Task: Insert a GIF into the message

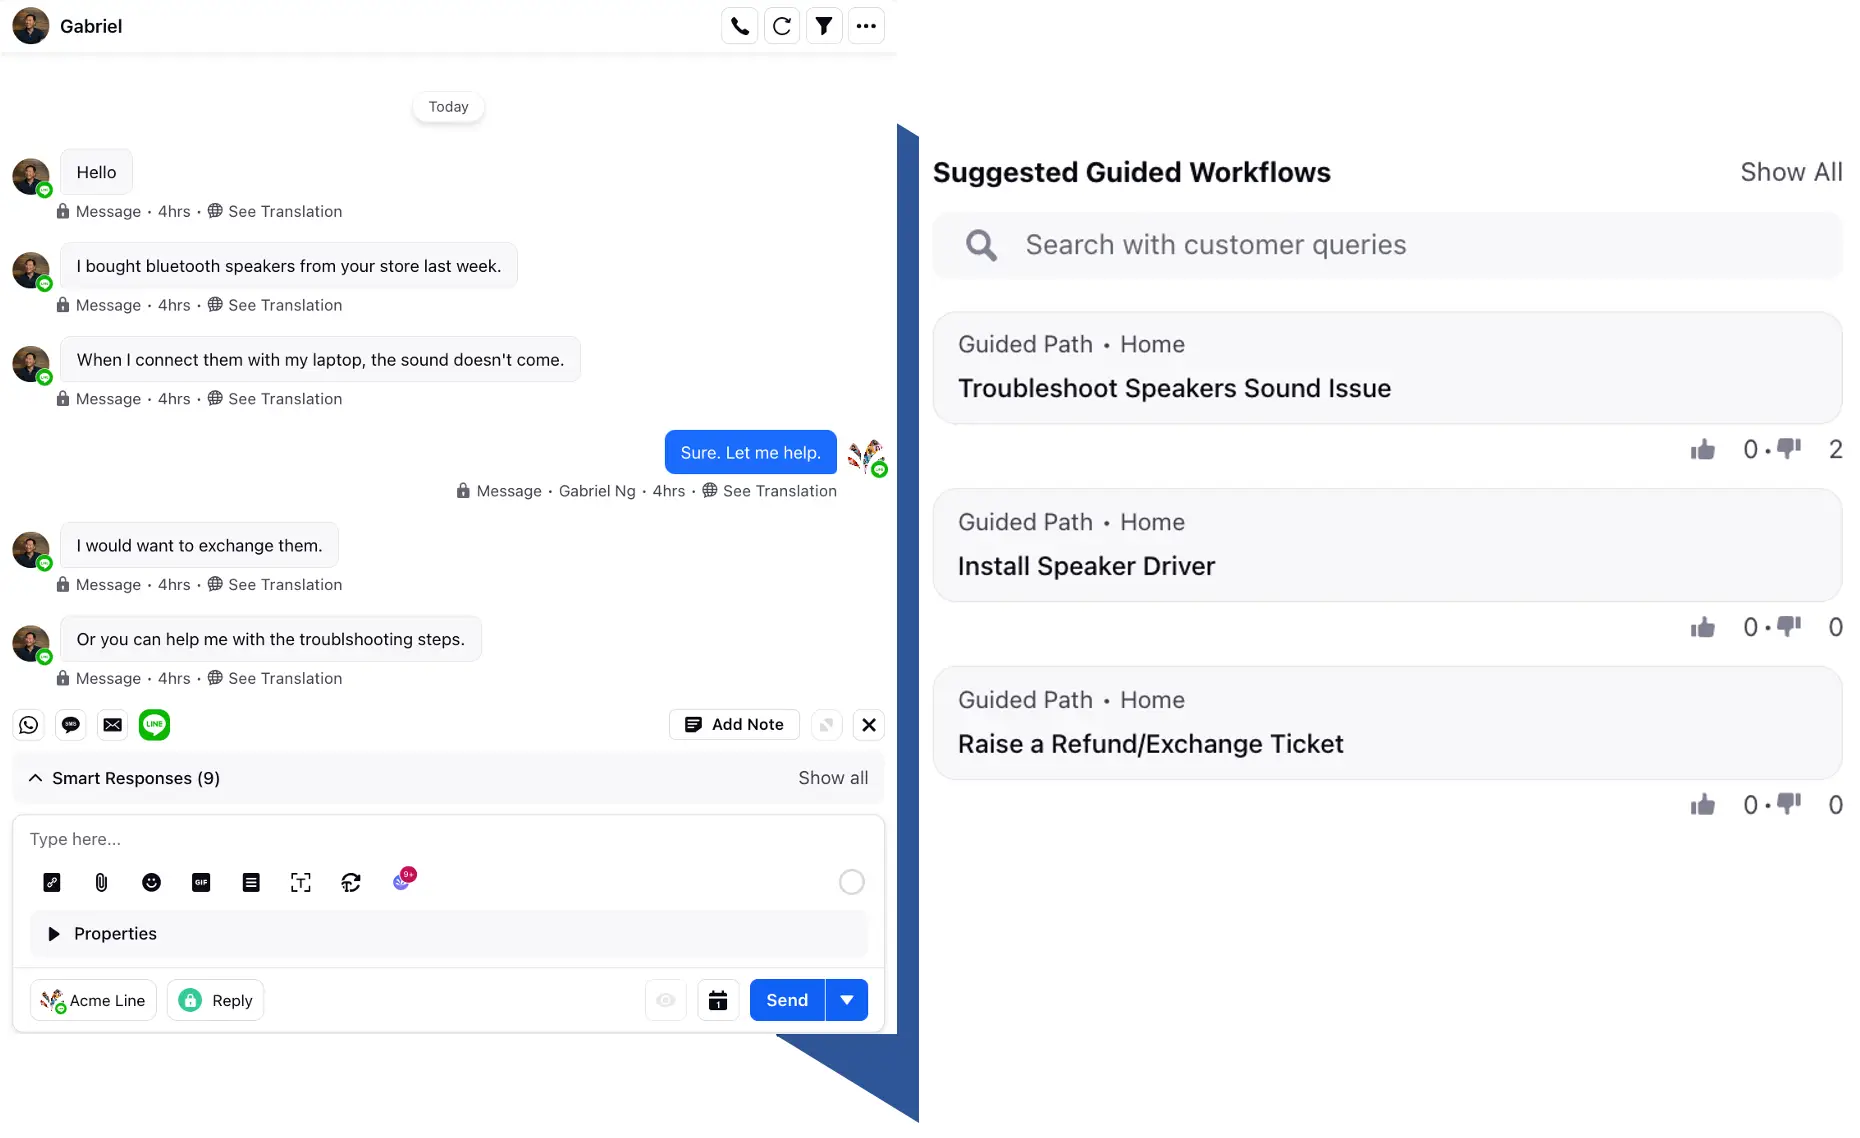Action: 200,882
